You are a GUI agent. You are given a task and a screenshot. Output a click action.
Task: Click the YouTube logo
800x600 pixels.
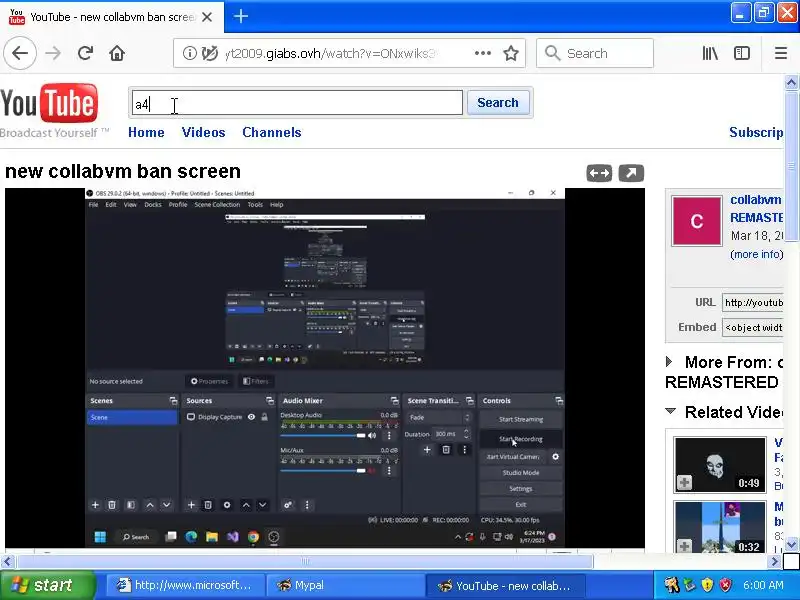(49, 103)
